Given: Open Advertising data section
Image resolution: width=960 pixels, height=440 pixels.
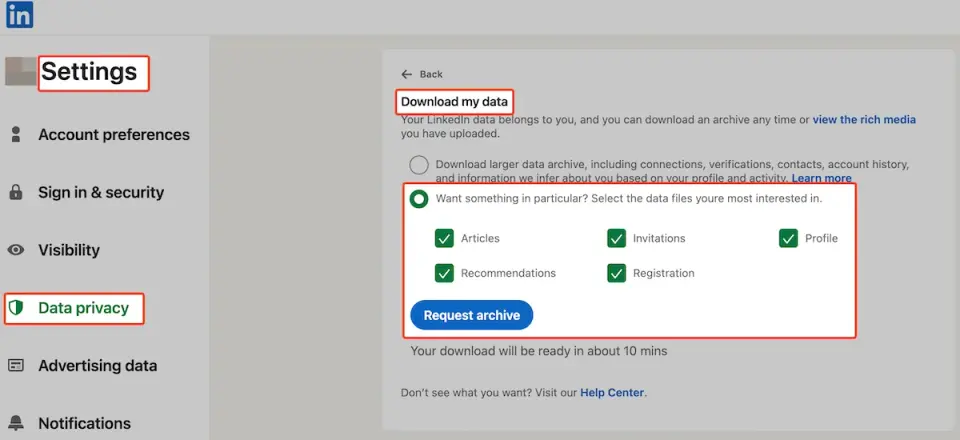Looking at the screenshot, I should (x=97, y=365).
